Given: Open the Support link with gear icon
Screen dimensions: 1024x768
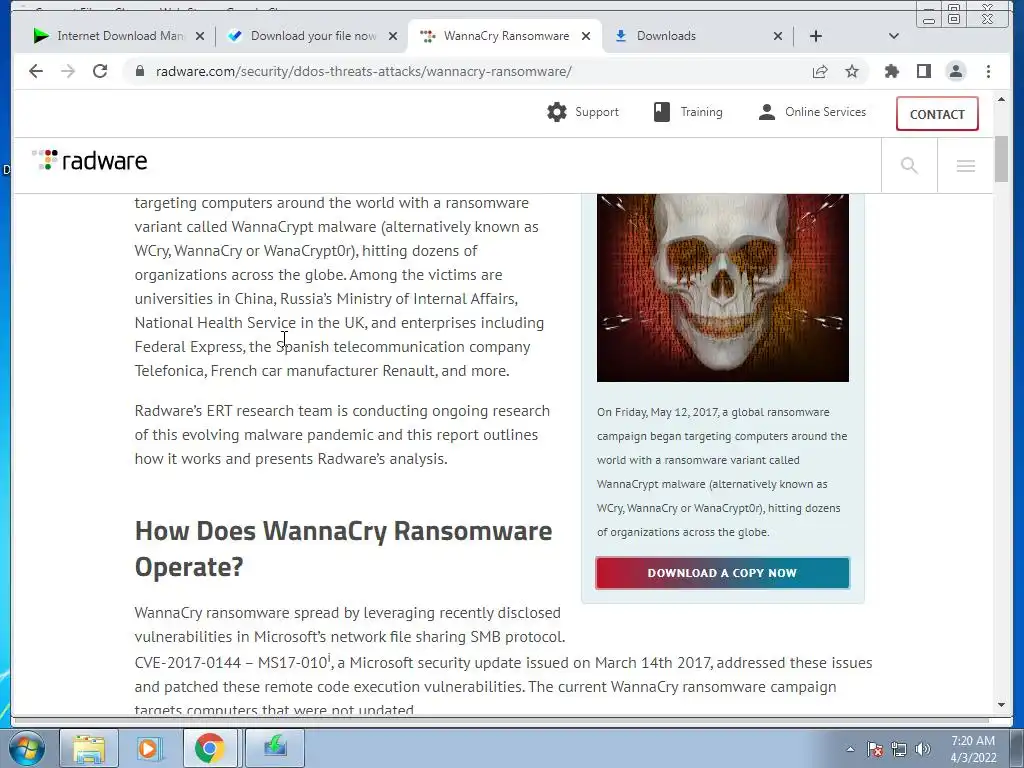Looking at the screenshot, I should [x=583, y=112].
